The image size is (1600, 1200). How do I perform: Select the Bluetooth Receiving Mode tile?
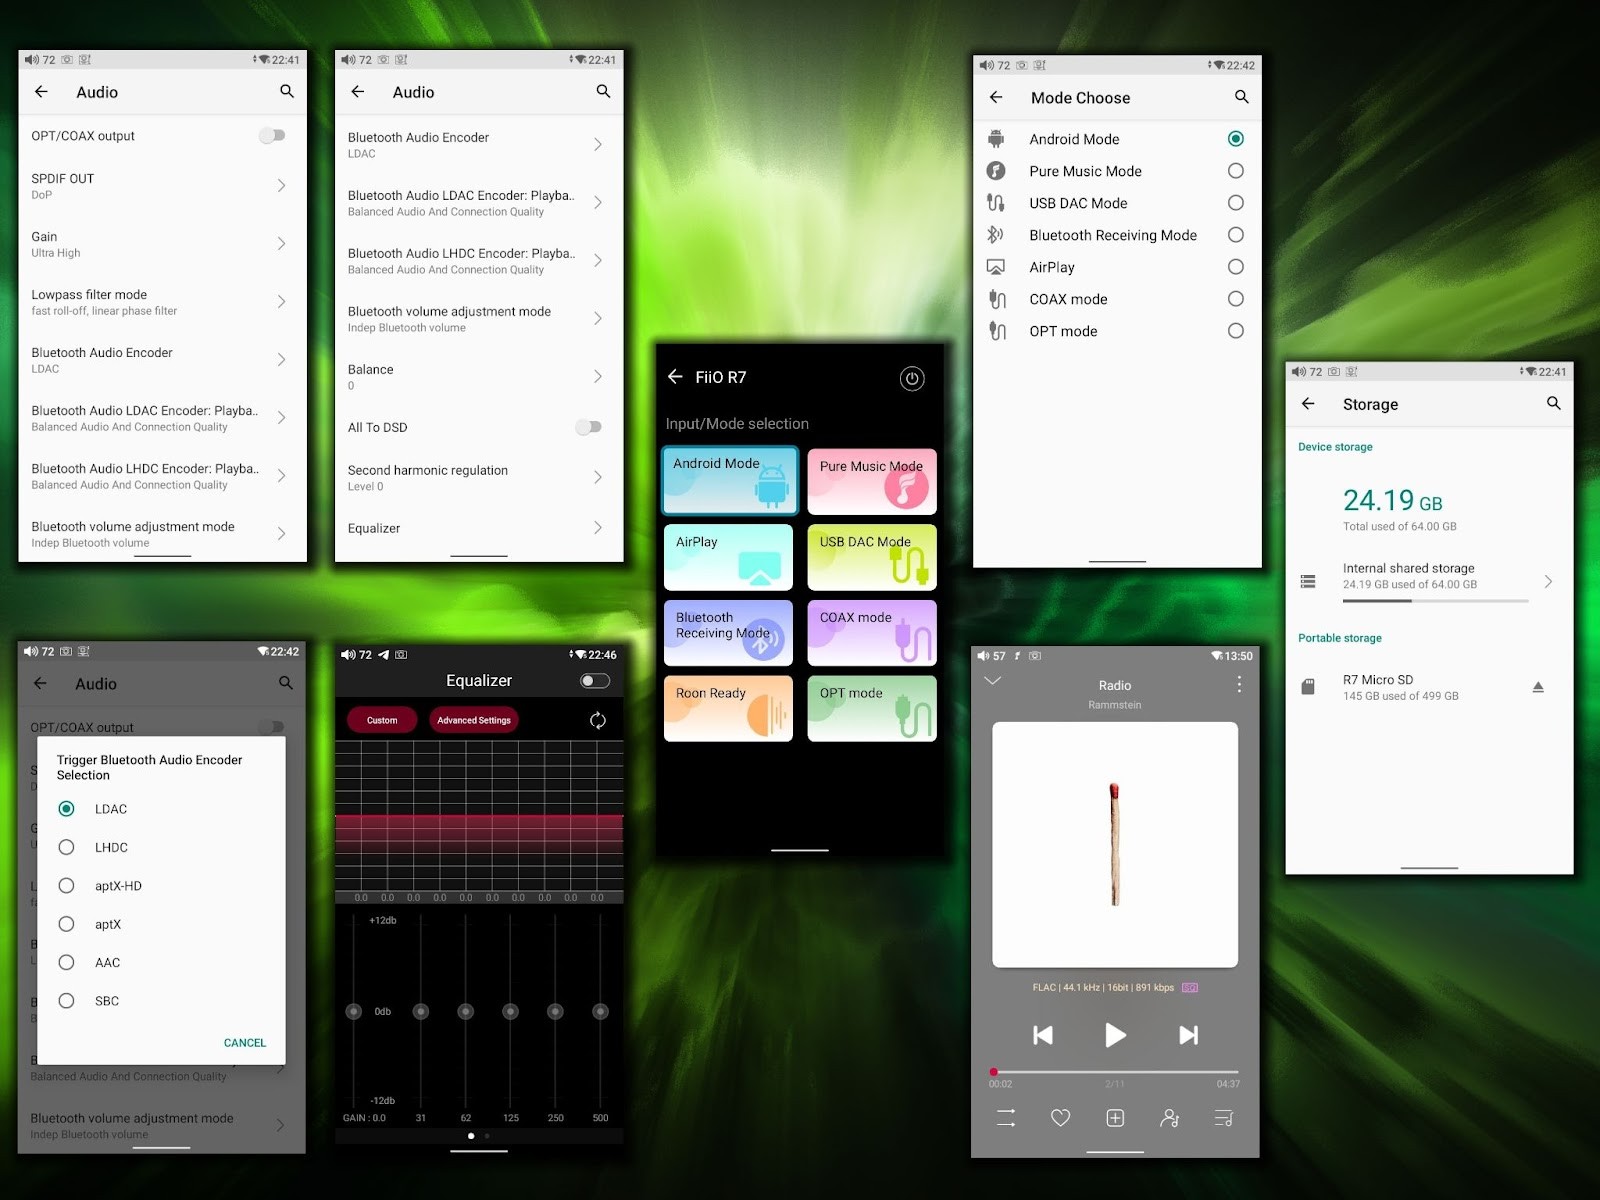point(728,633)
